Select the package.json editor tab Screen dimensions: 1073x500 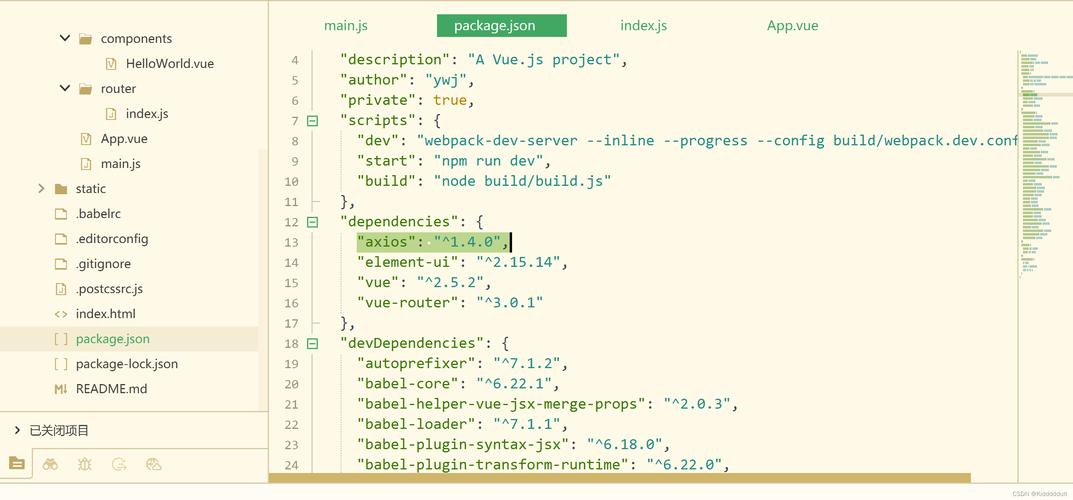(502, 25)
